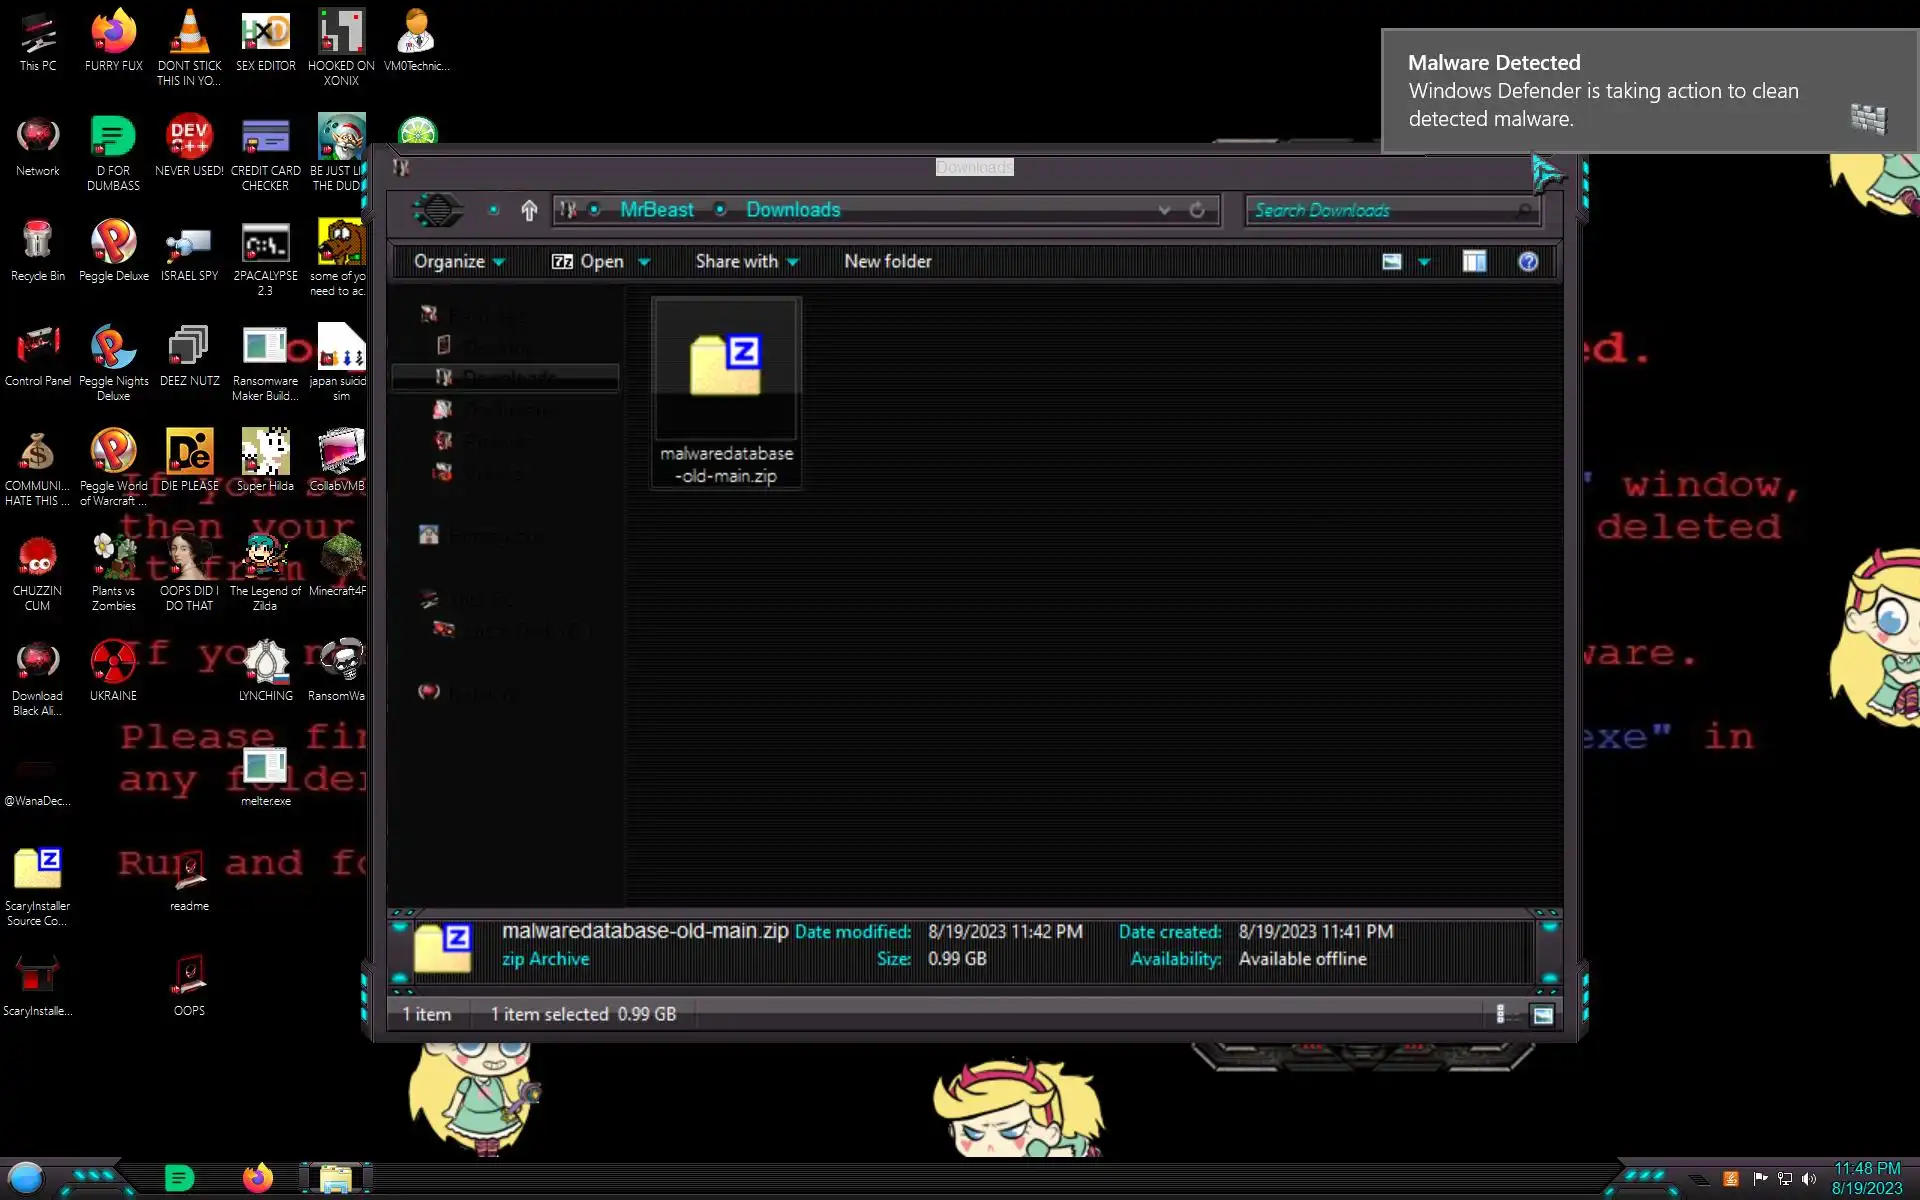Click the New folder button

(x=887, y=262)
